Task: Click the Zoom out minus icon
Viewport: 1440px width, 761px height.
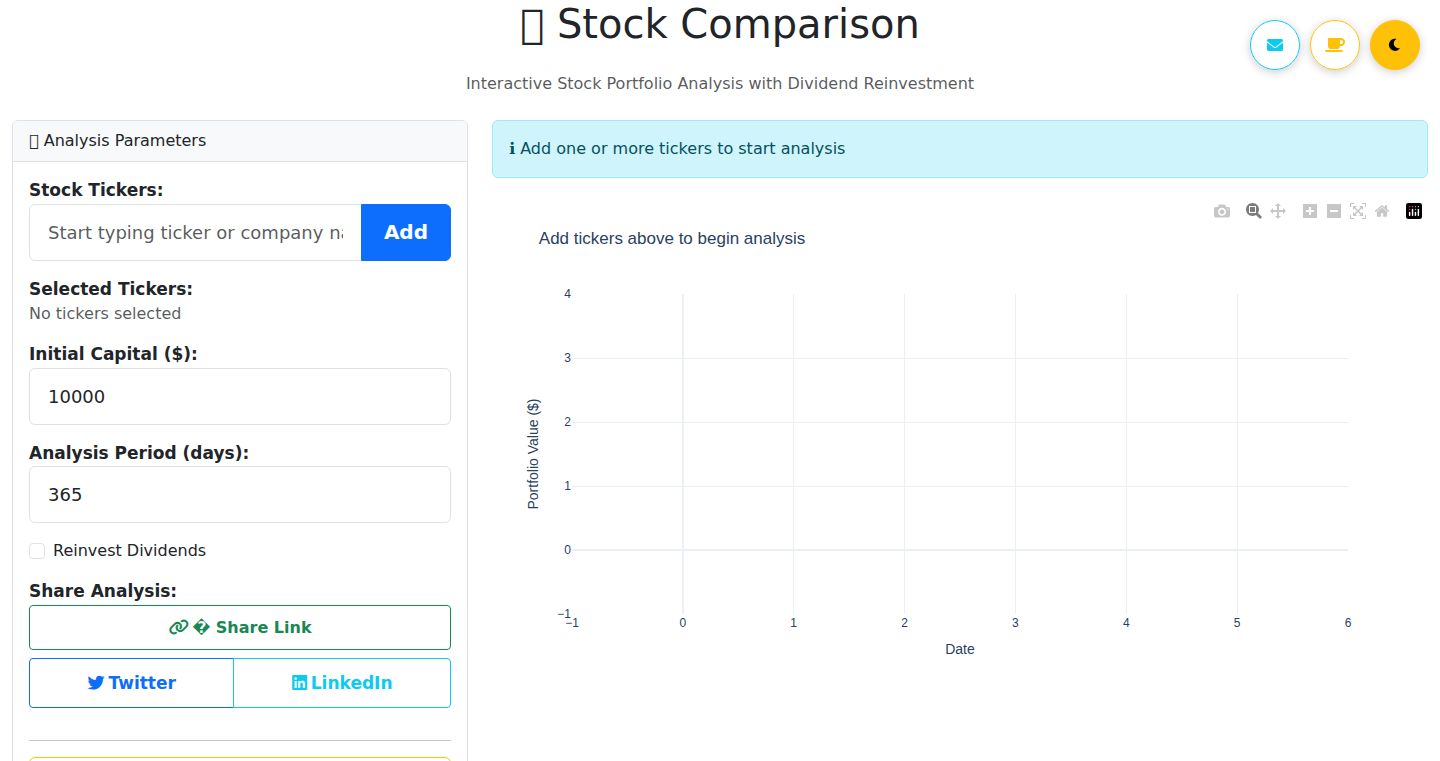Action: click(x=1334, y=211)
